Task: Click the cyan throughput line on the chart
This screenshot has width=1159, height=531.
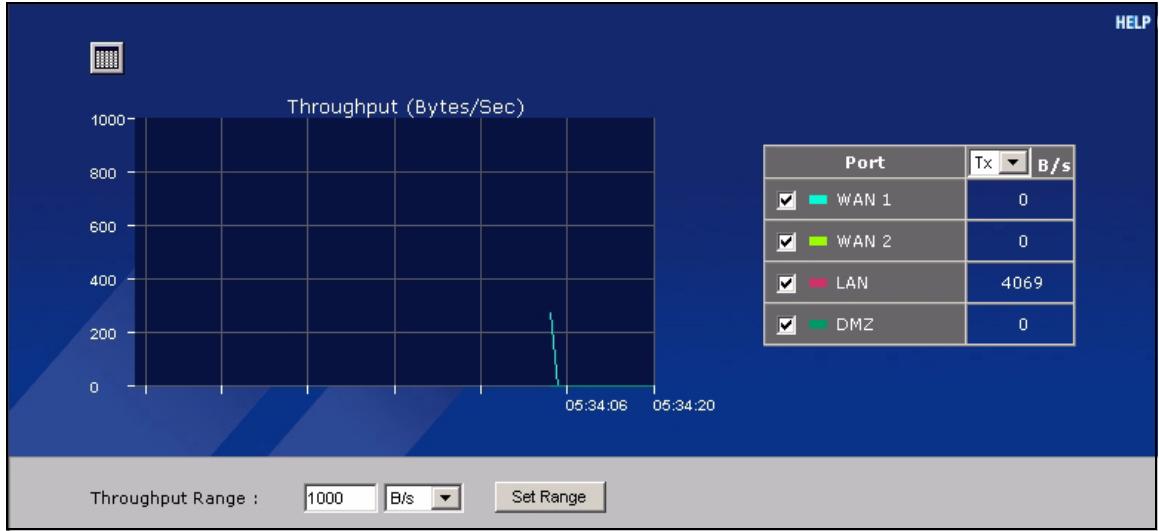Action: pyautogui.click(x=554, y=348)
